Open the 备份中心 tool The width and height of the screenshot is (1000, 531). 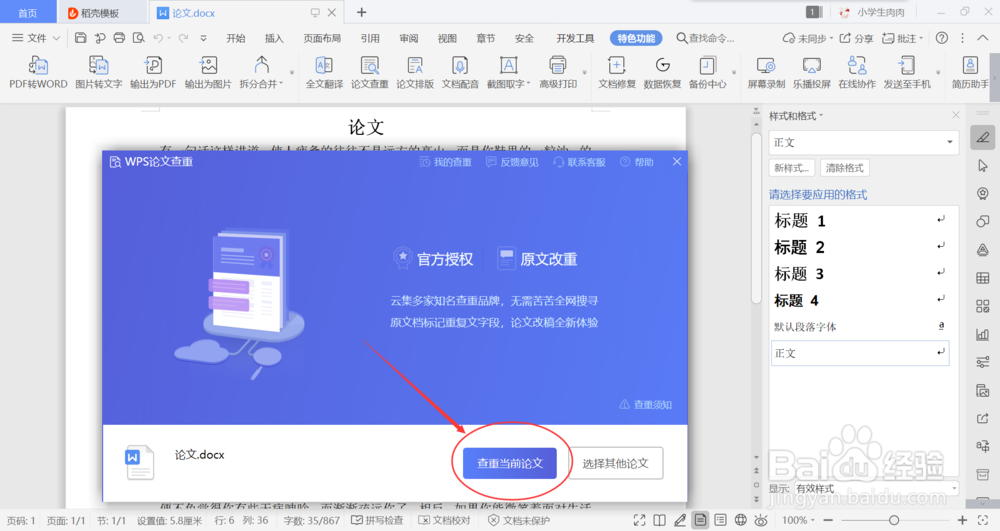coord(707,72)
